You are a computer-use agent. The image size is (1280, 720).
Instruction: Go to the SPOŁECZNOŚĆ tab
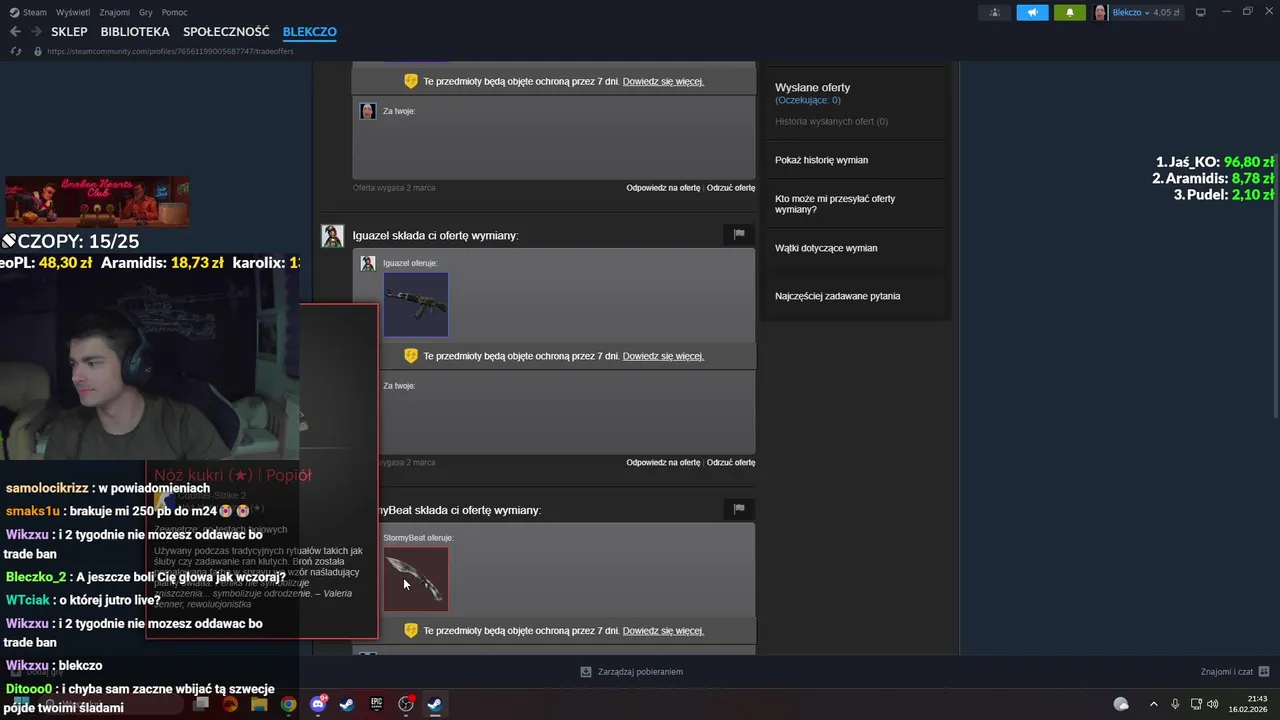pos(226,32)
